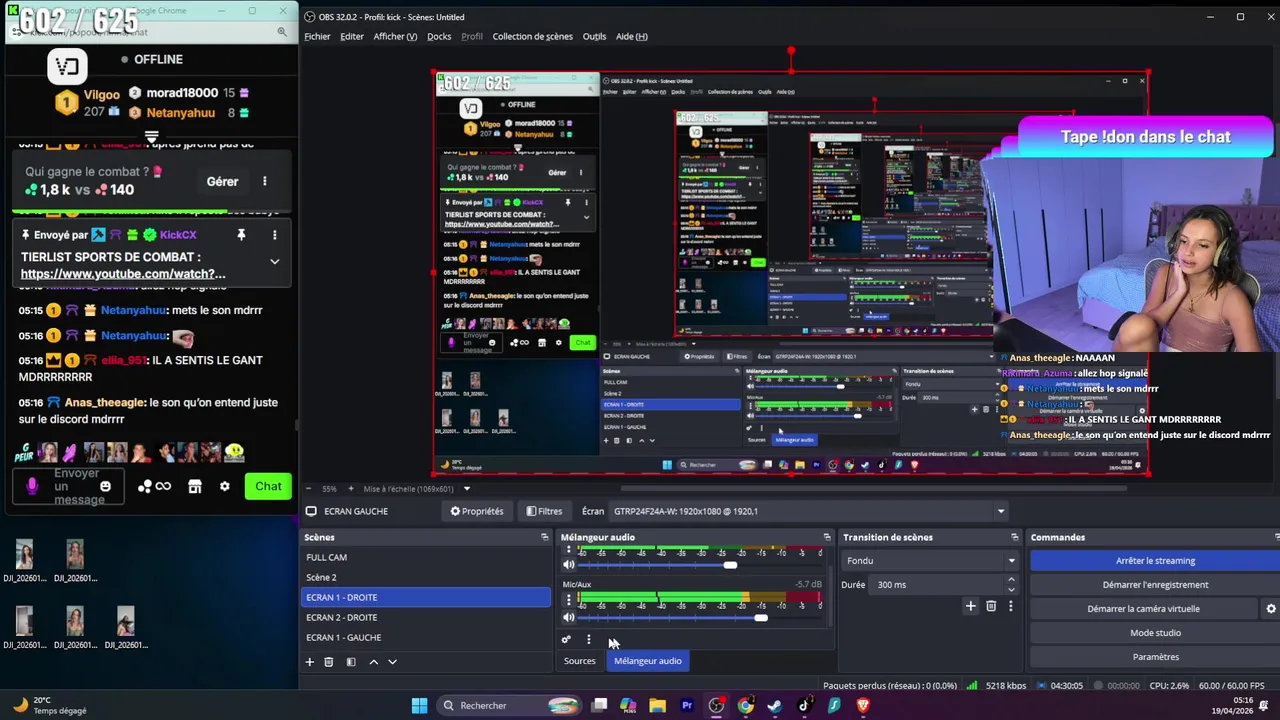Click Arrêter le streaming button

click(1155, 561)
